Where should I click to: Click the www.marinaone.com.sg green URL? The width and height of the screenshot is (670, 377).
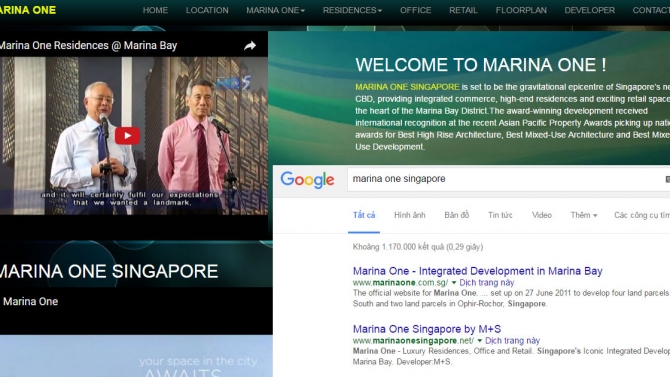point(400,283)
